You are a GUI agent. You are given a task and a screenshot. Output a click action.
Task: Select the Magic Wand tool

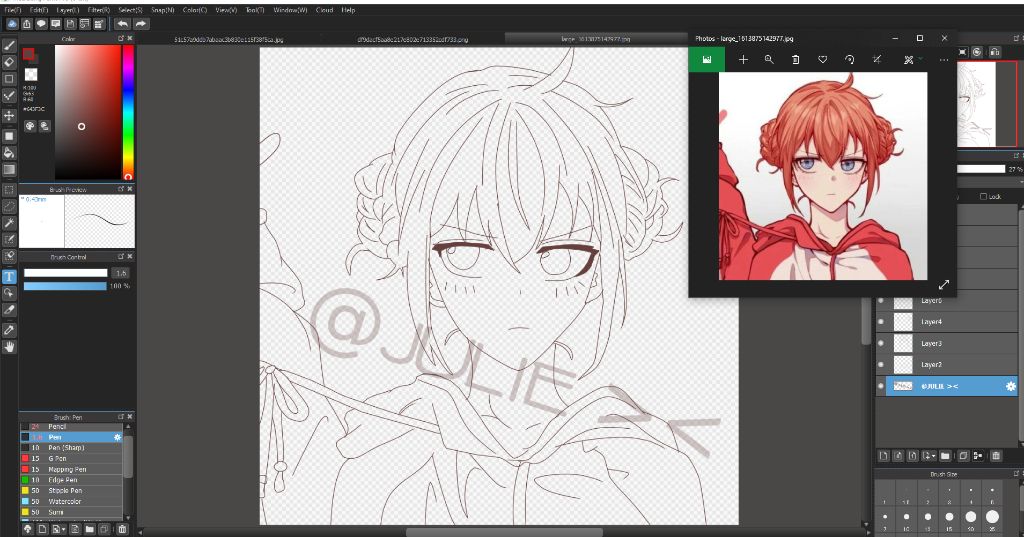(x=9, y=223)
